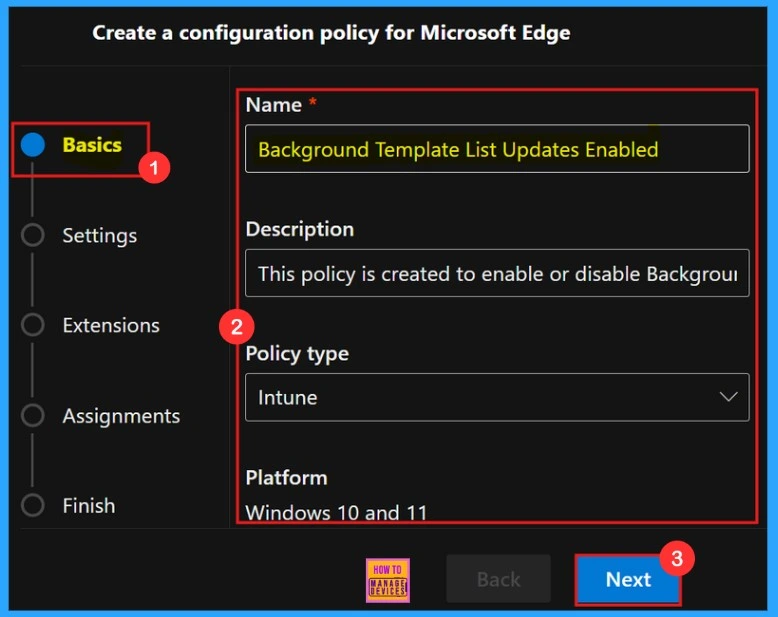Select the Basics step
Image resolution: width=778 pixels, height=617 pixels.
pyautogui.click(x=92, y=145)
